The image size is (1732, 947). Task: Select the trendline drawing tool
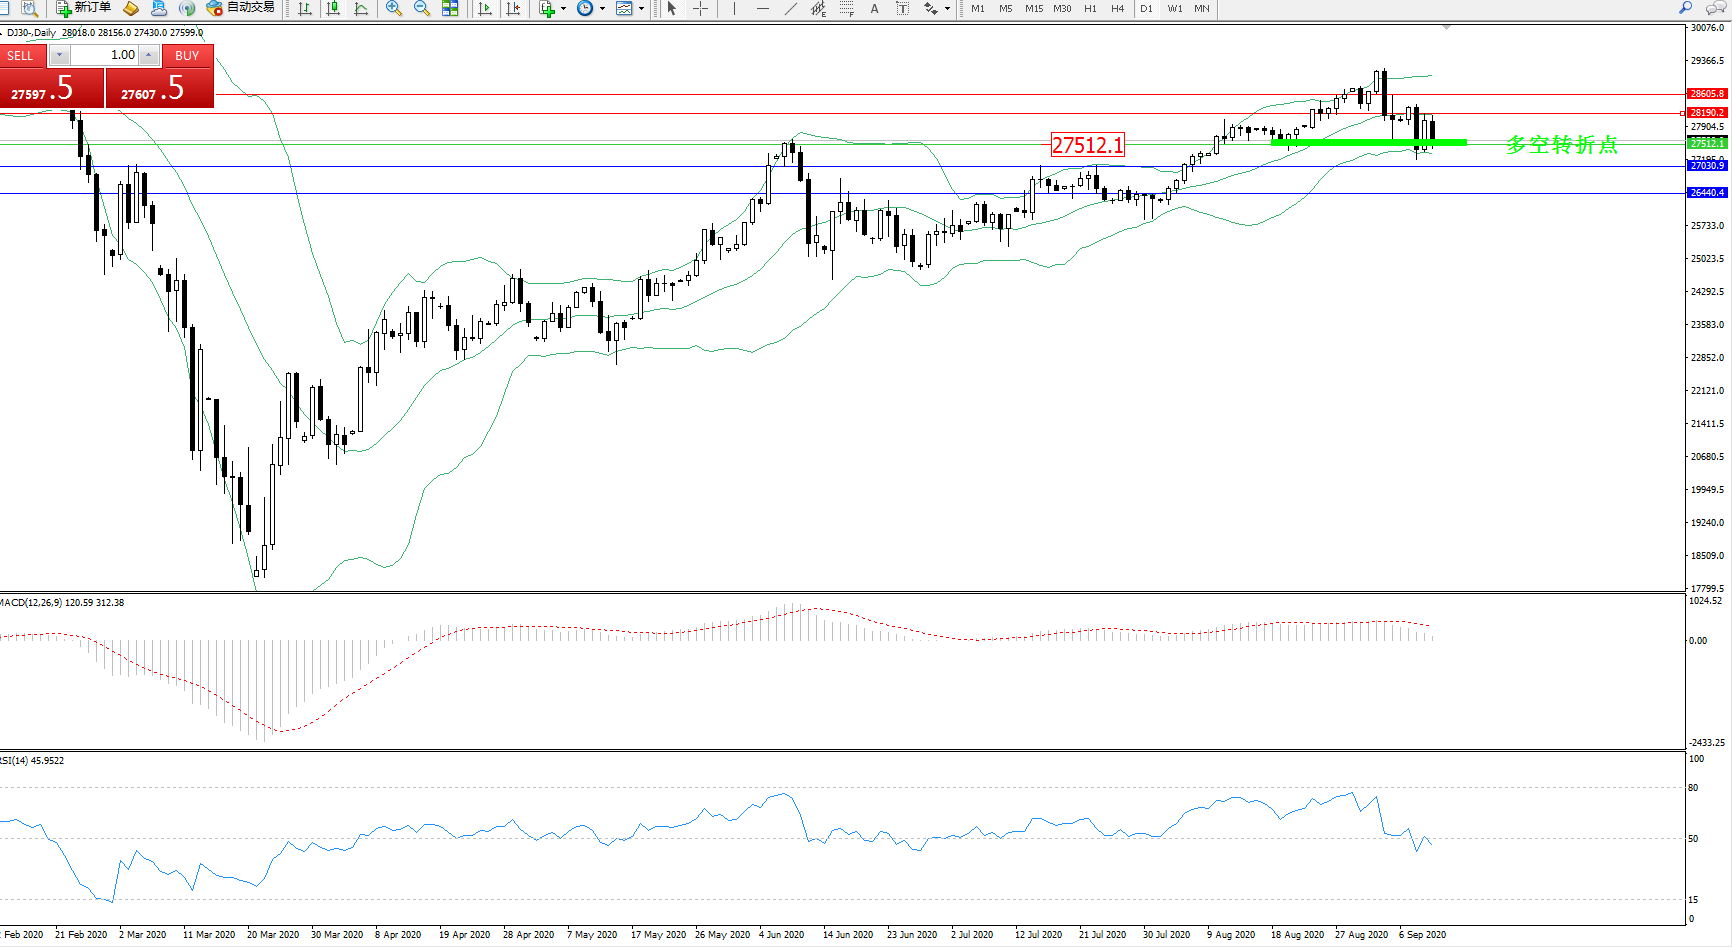(791, 8)
